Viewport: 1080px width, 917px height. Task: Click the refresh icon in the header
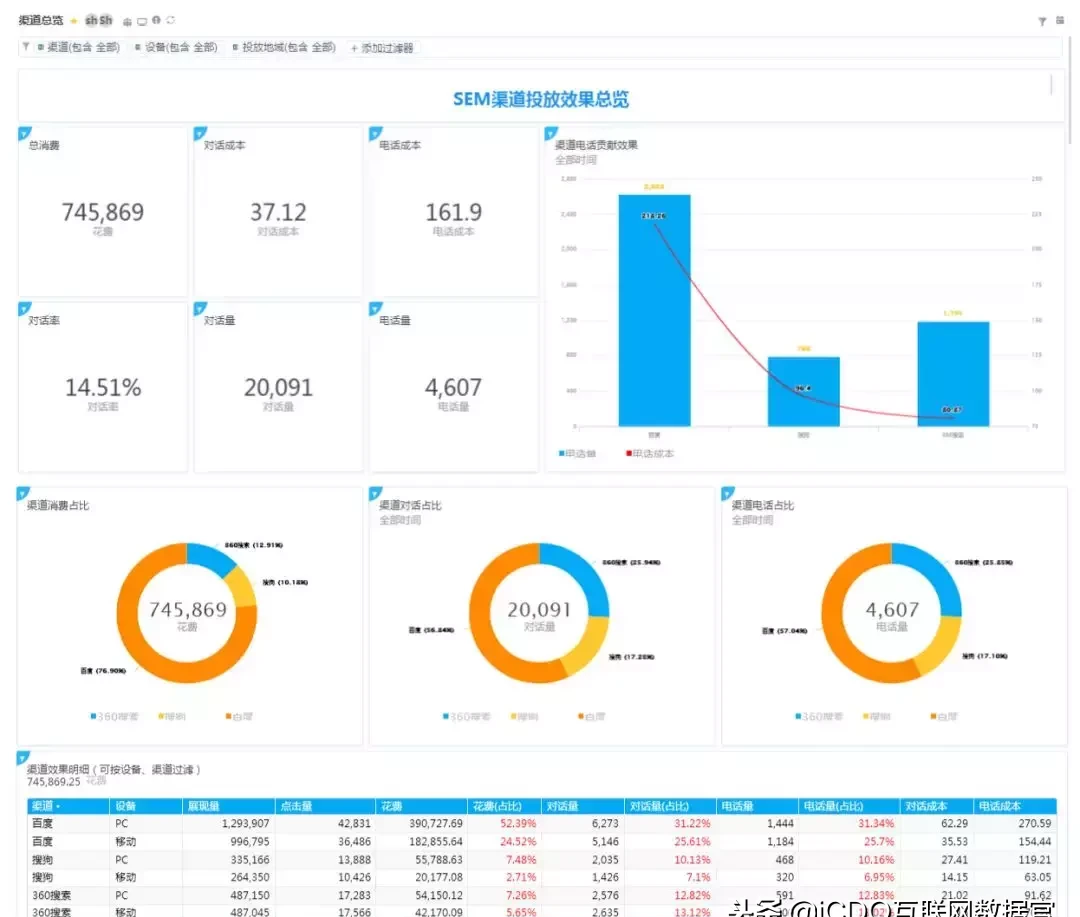pos(171,21)
